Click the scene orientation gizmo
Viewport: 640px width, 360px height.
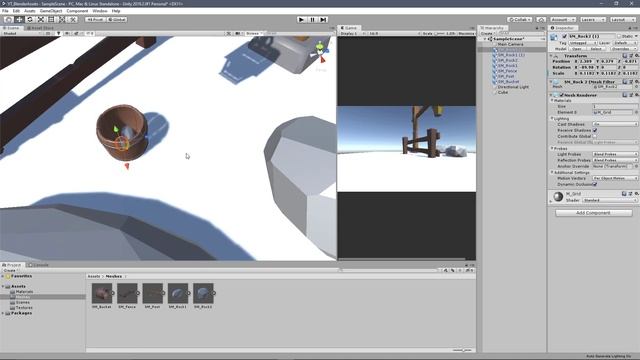tap(321, 53)
